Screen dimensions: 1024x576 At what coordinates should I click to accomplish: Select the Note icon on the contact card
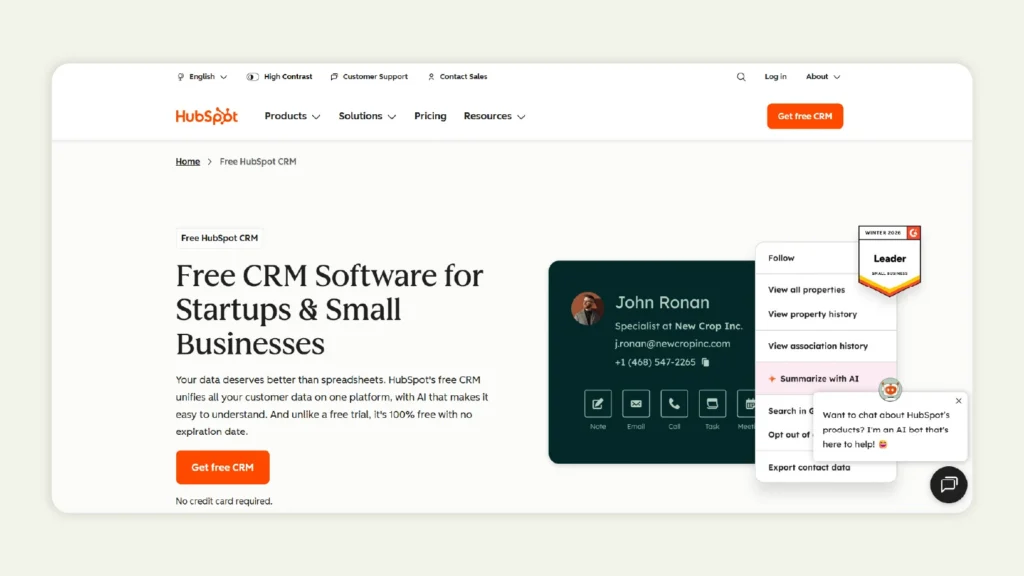pos(597,405)
